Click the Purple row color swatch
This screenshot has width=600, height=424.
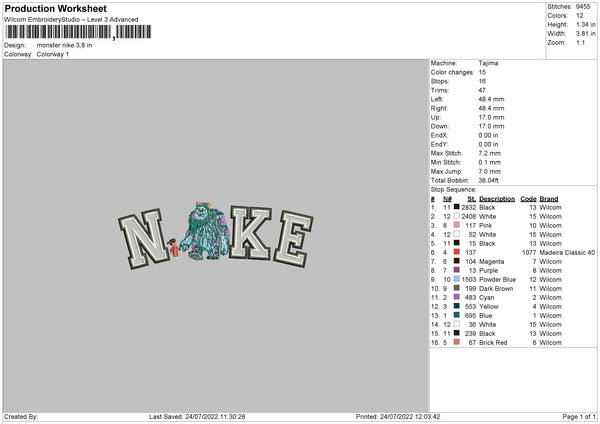[457, 270]
